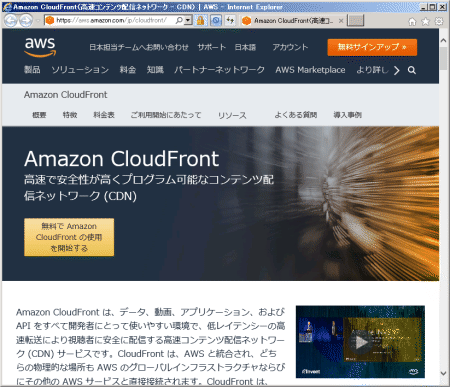Open the 日本語 language selector

pyautogui.click(x=245, y=47)
